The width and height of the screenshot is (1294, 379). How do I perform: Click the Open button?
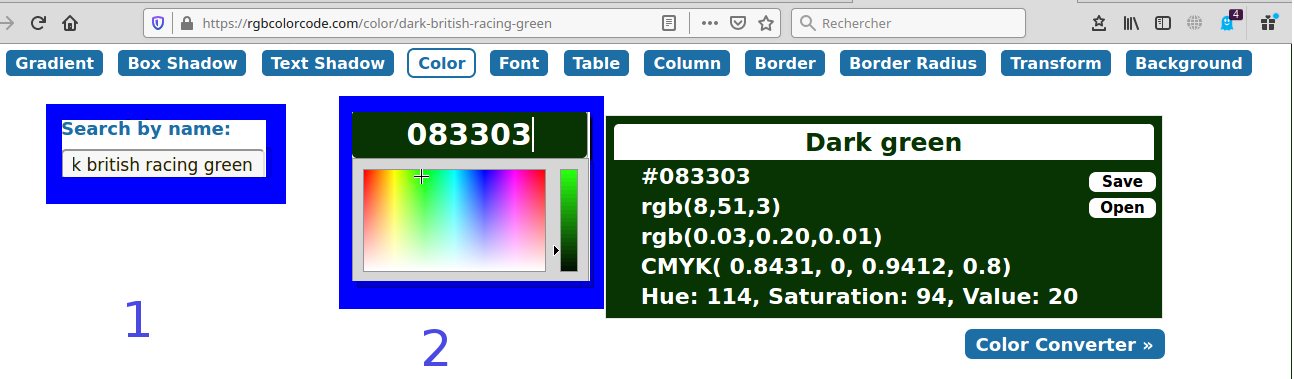(1122, 208)
